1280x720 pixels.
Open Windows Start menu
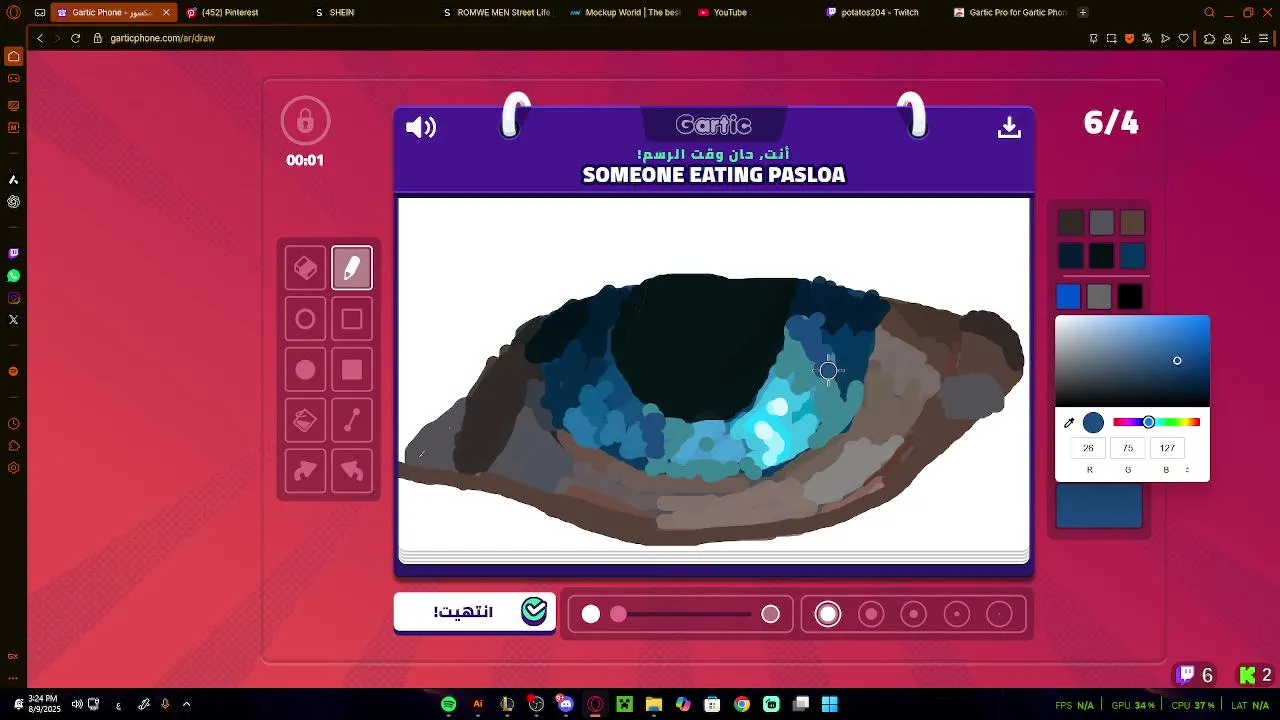coord(829,704)
